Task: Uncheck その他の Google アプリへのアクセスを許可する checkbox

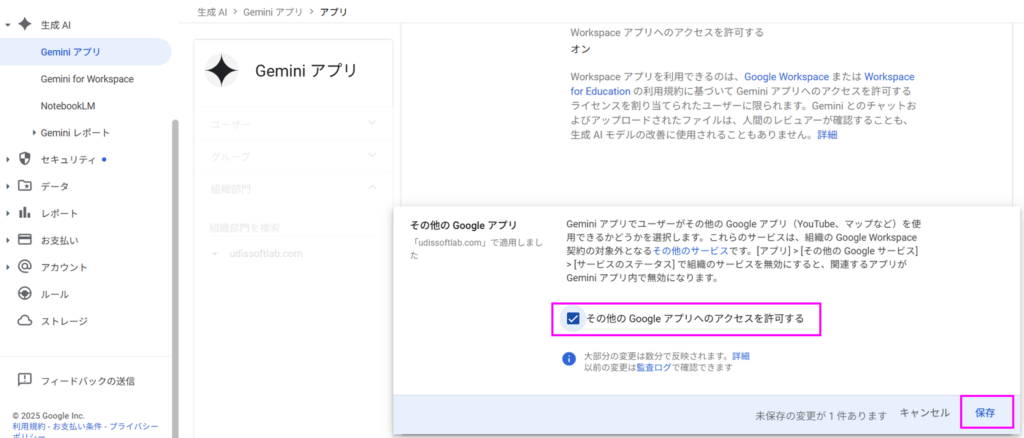Action: coord(573,319)
